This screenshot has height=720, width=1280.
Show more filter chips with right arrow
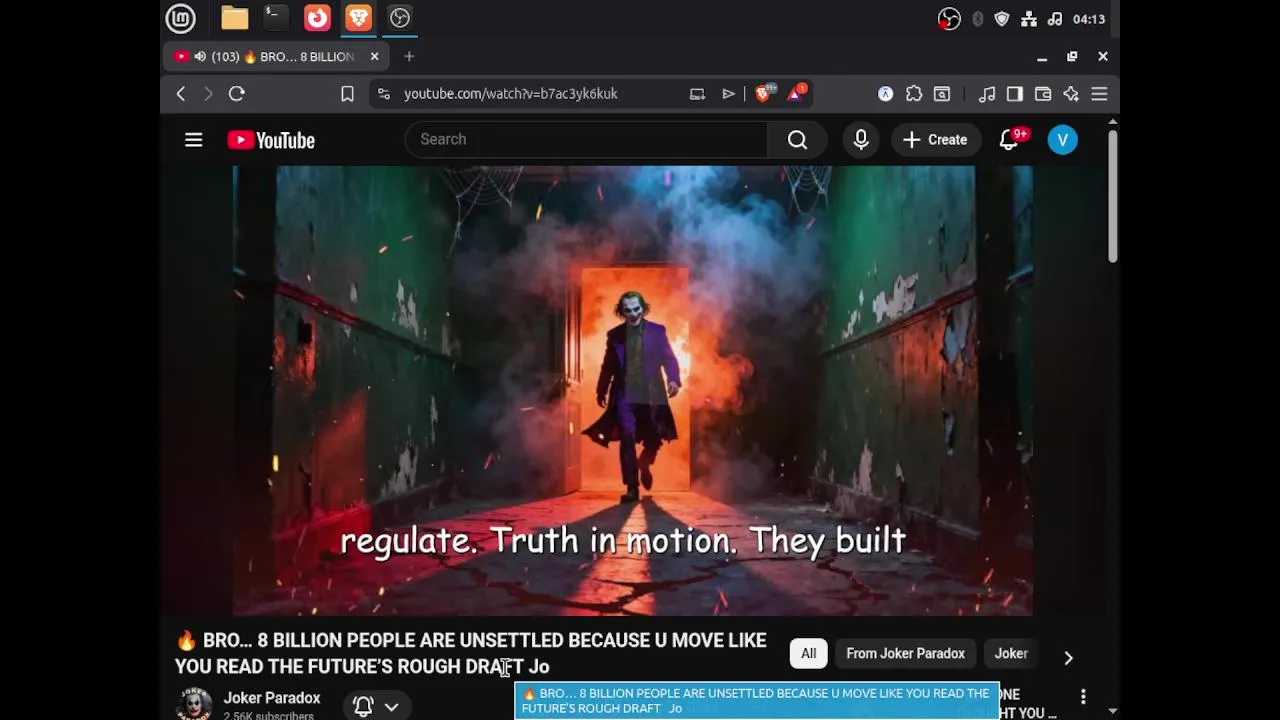1068,658
